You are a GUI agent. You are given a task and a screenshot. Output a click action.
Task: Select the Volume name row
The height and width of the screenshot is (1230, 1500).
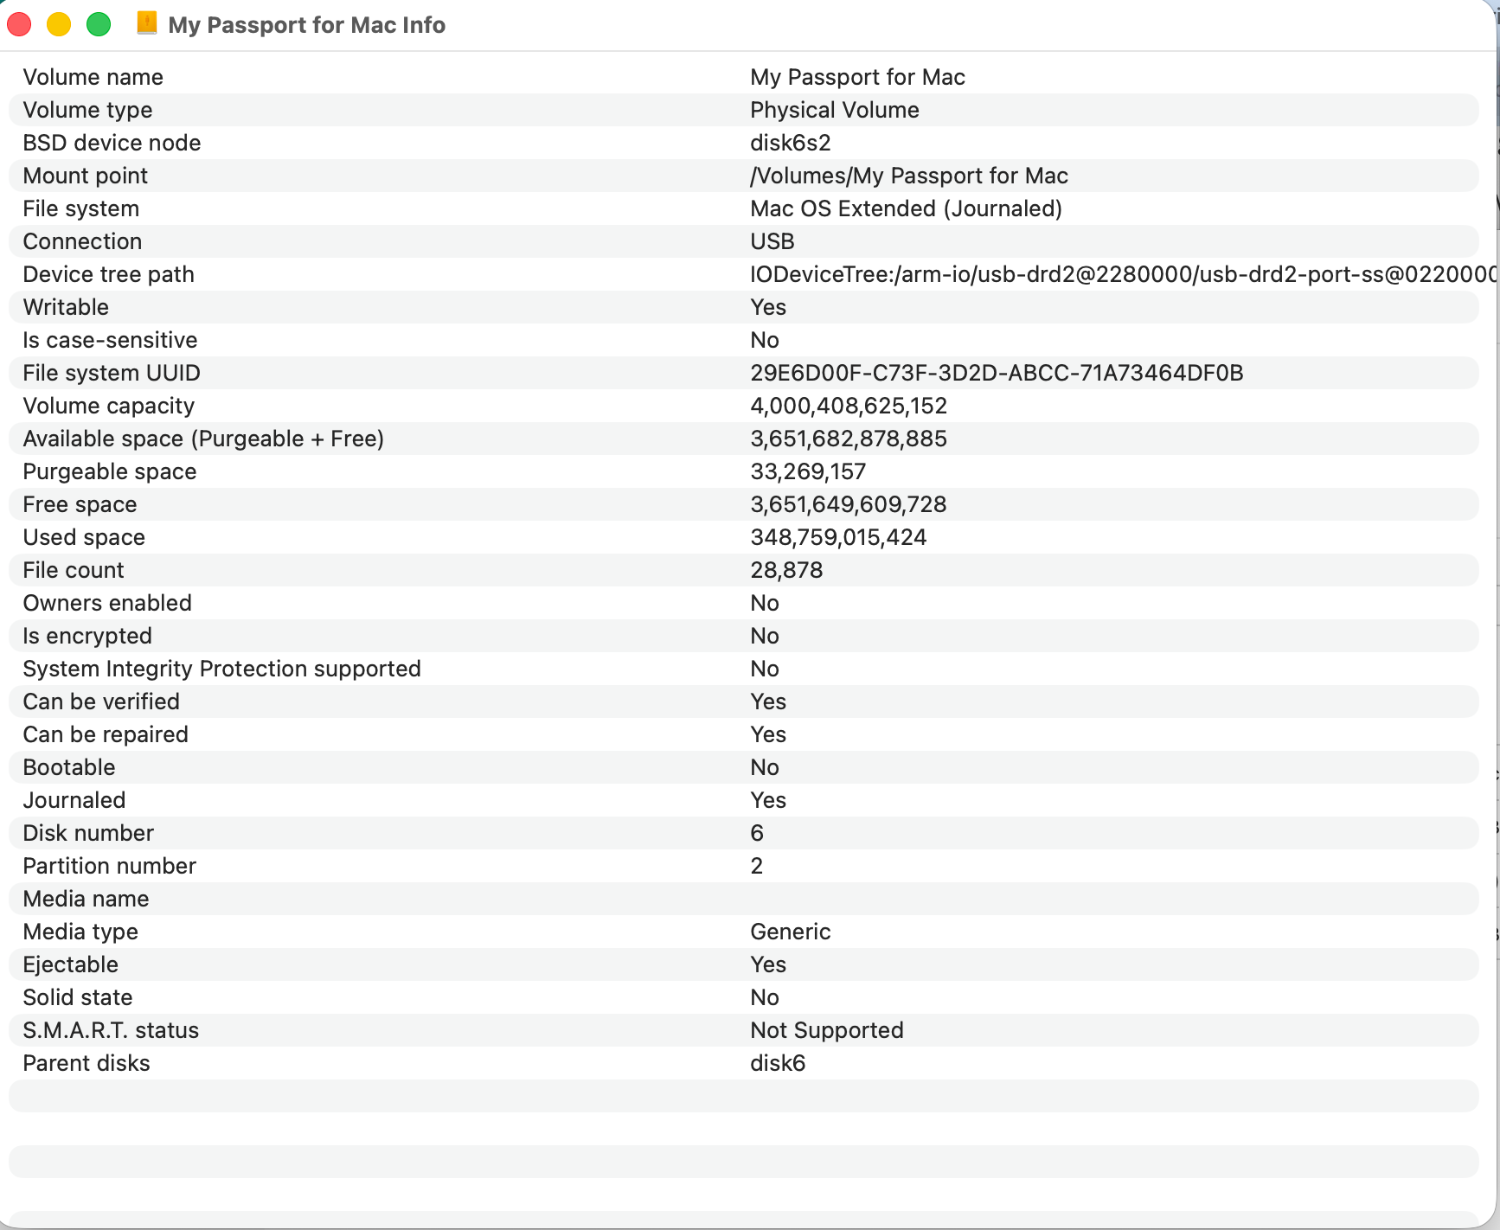coord(93,77)
